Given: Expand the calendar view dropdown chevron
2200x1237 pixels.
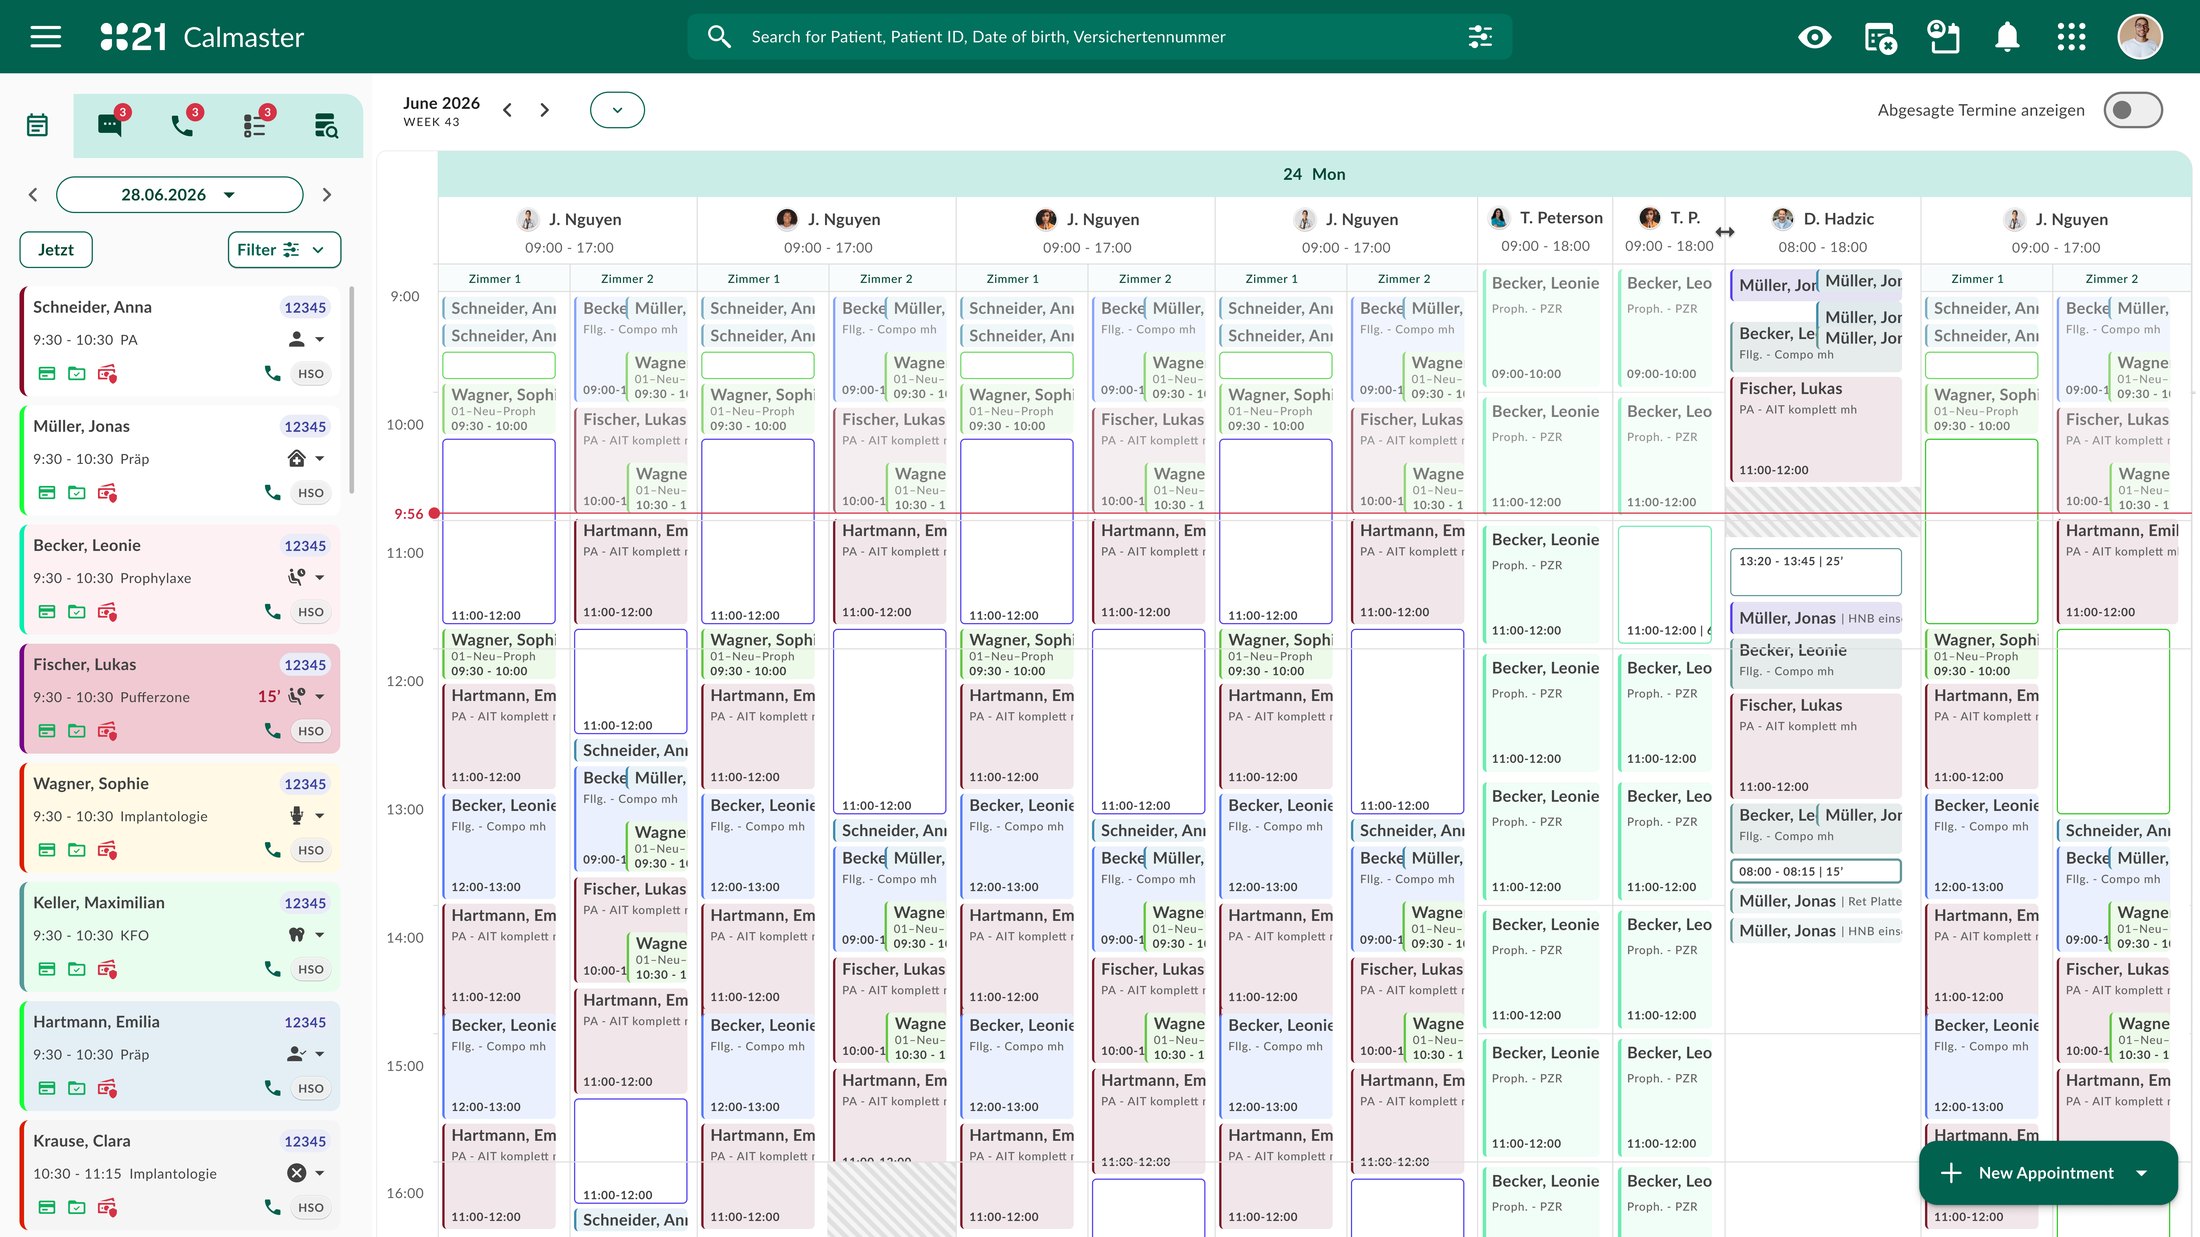Looking at the screenshot, I should click(617, 110).
